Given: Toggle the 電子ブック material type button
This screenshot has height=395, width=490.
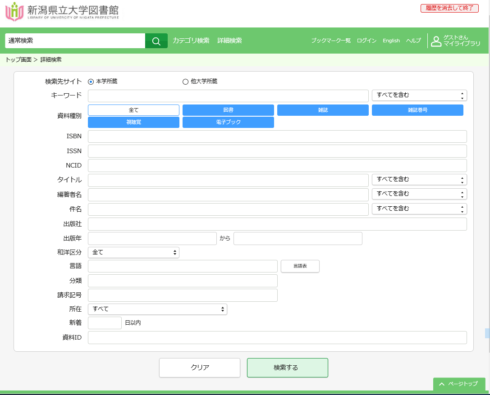Looking at the screenshot, I should pos(228,122).
